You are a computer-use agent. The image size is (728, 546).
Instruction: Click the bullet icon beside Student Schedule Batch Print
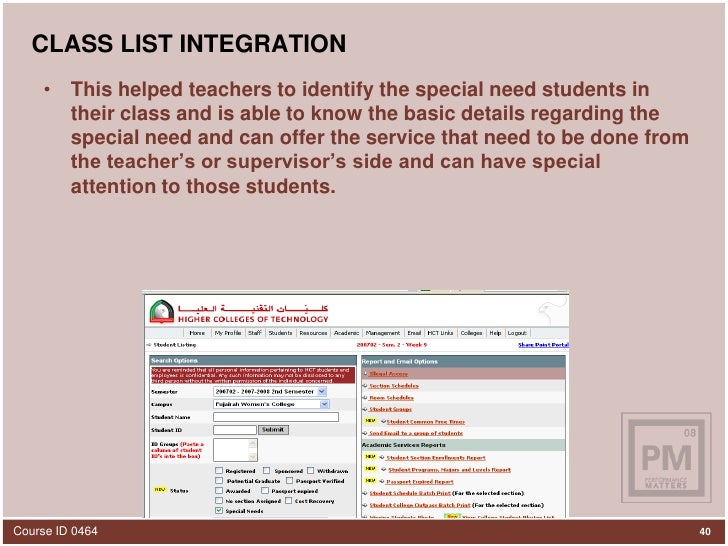365,493
